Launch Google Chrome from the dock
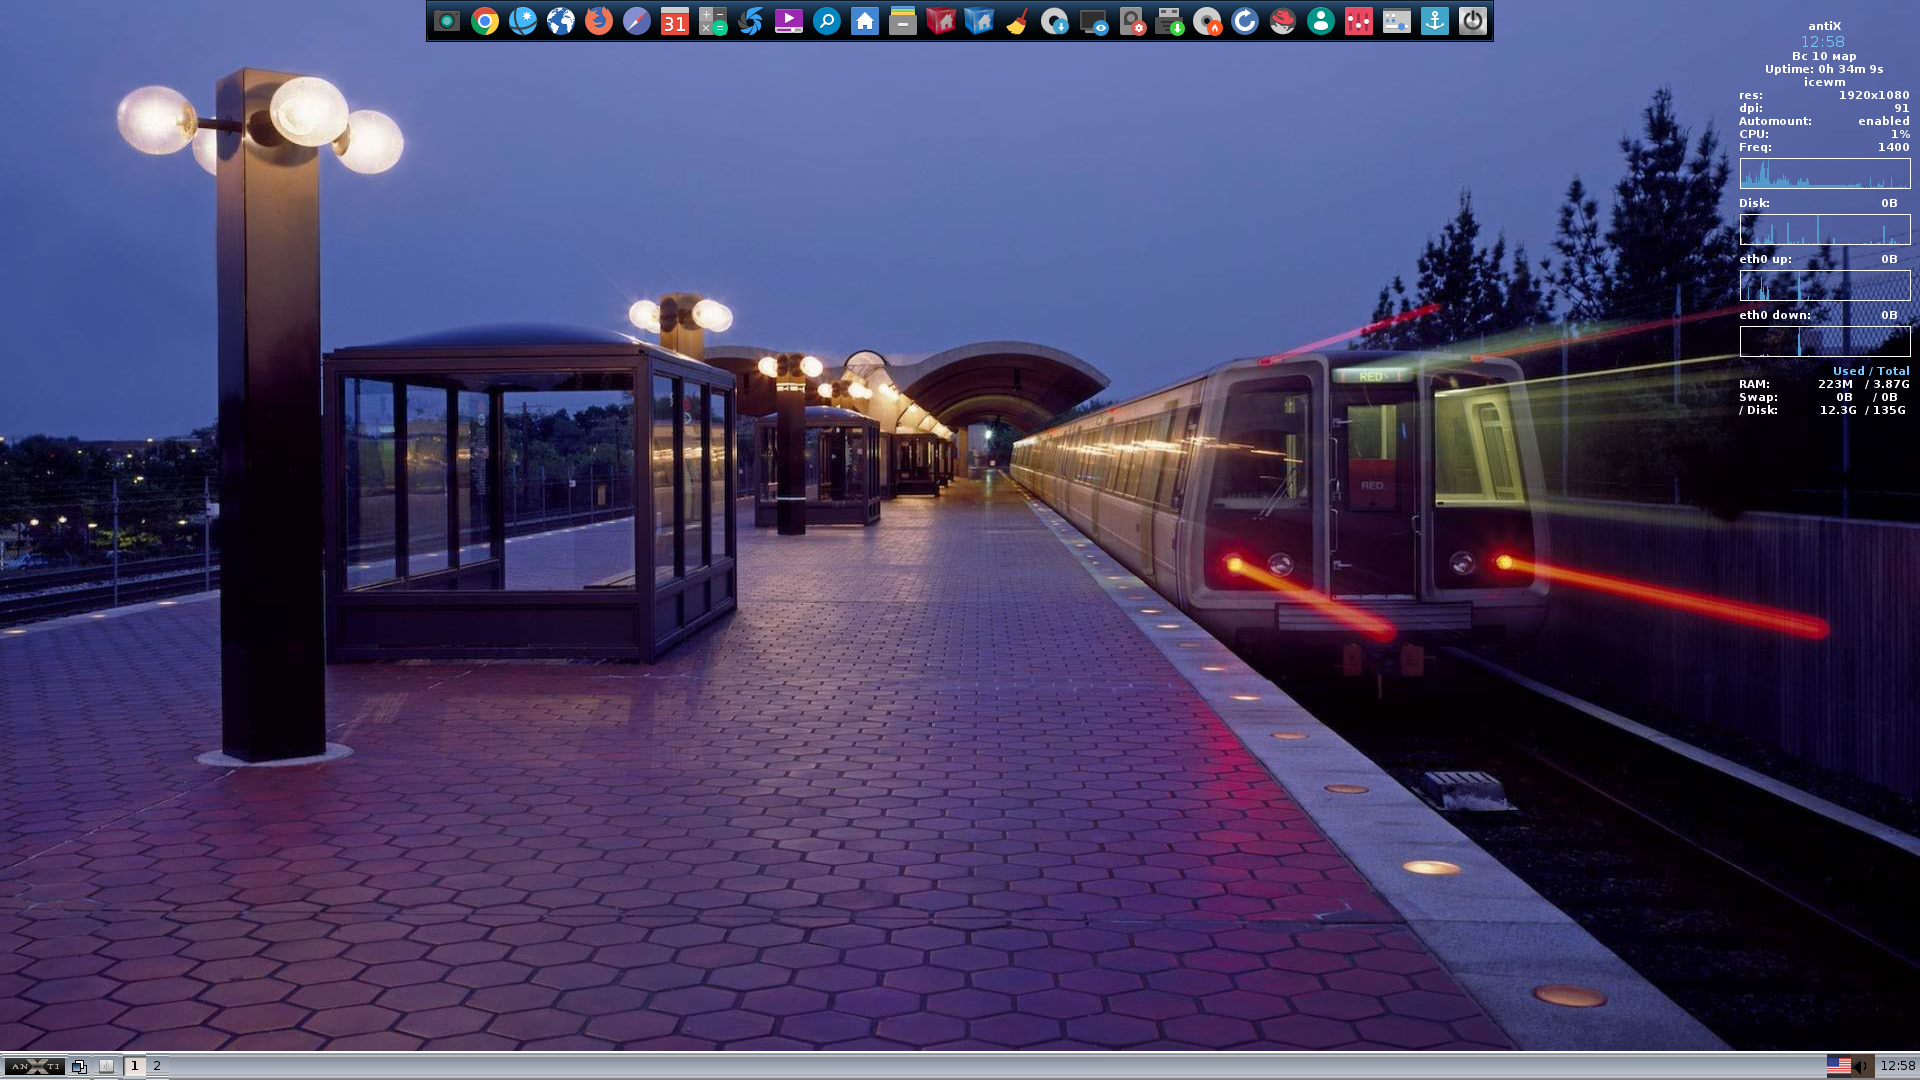Image resolution: width=1920 pixels, height=1080 pixels. (484, 21)
